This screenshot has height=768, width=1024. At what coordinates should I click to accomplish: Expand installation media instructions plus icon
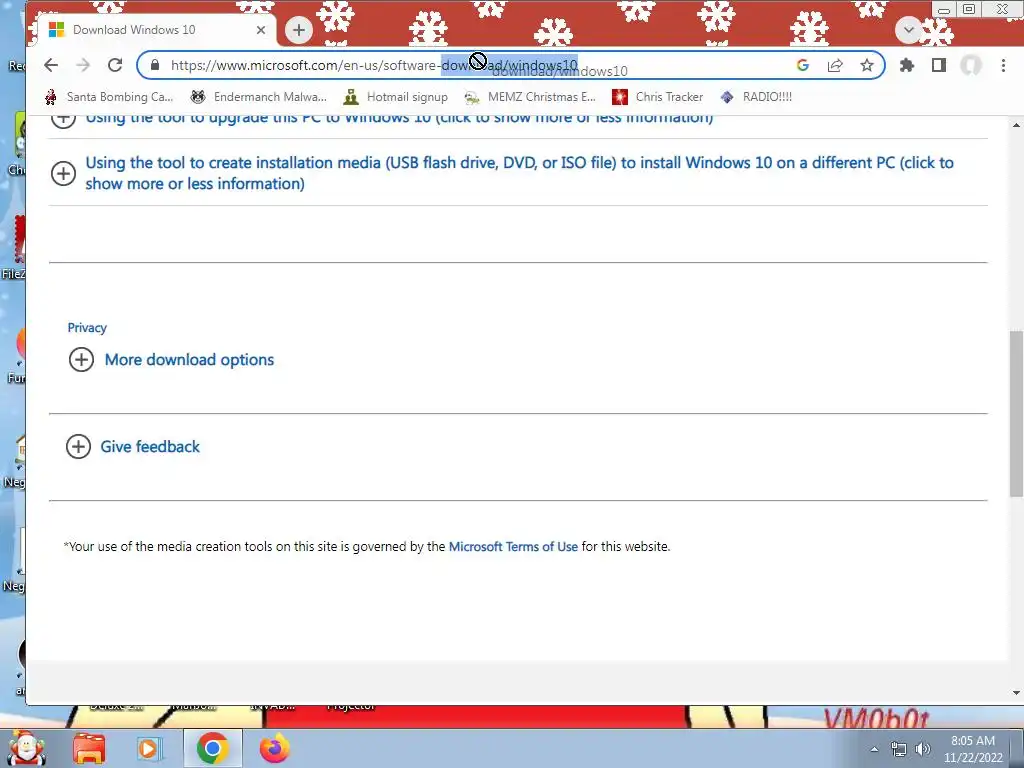pyautogui.click(x=63, y=173)
